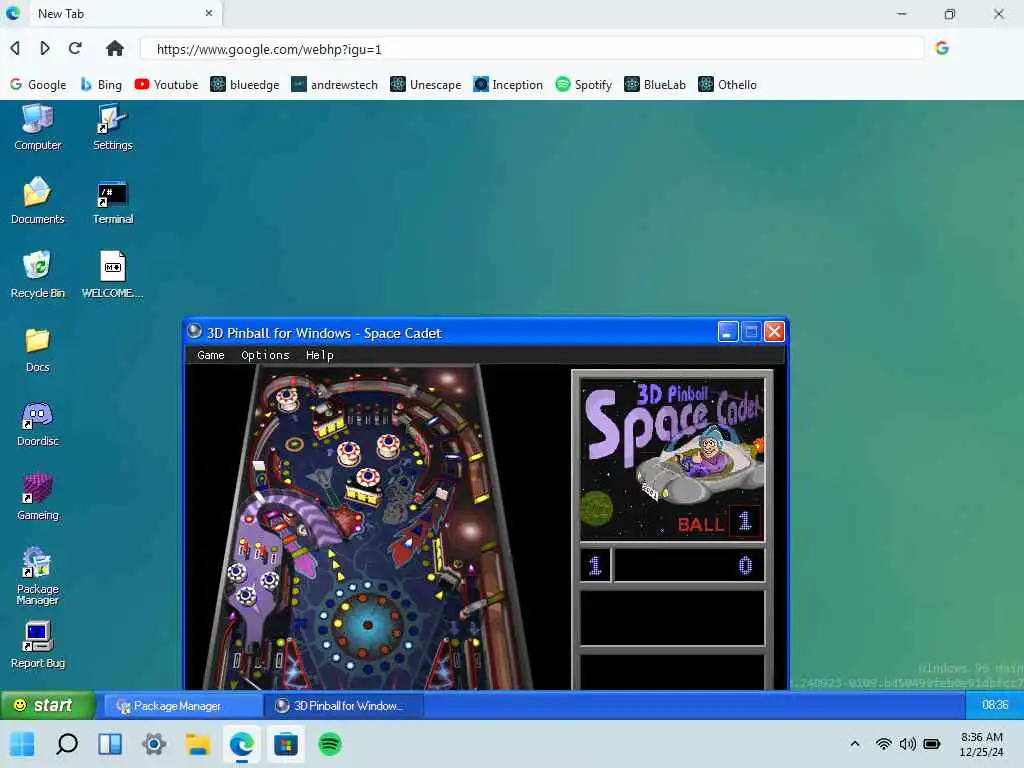Open the Othello bookmark
This screenshot has height=768, width=1024.
(728, 85)
